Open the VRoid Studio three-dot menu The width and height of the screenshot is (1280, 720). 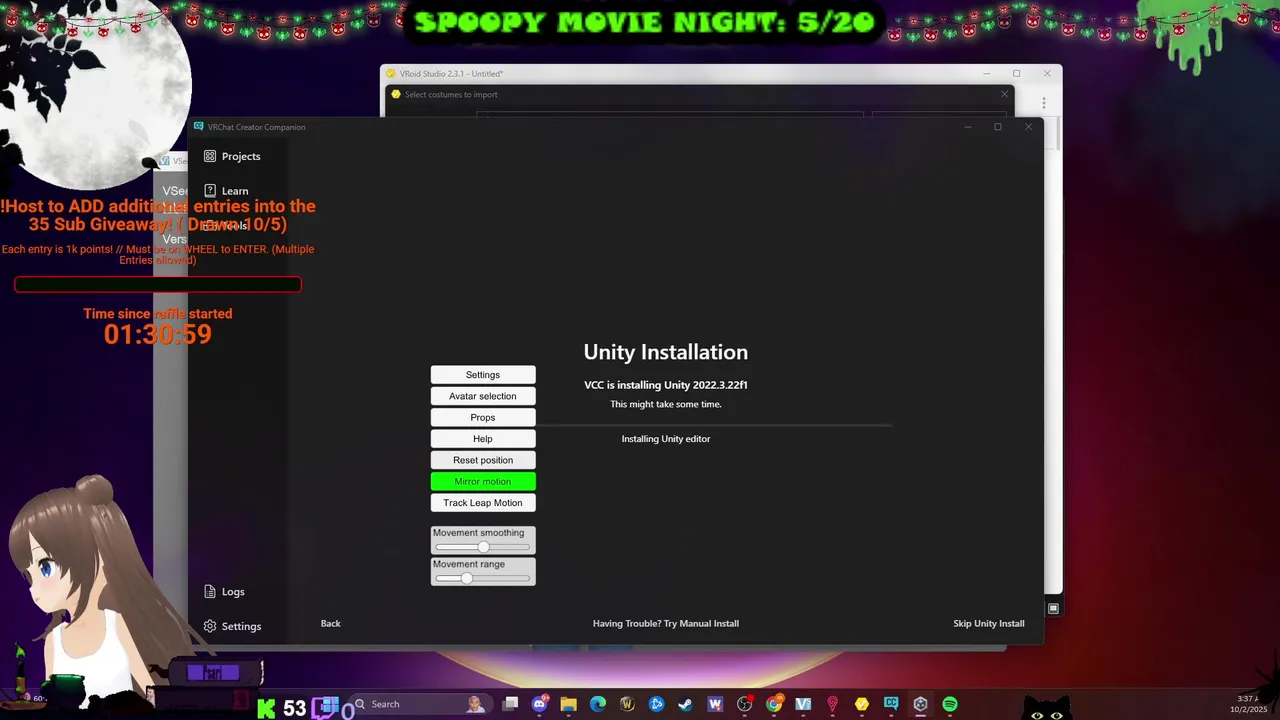point(1044,103)
